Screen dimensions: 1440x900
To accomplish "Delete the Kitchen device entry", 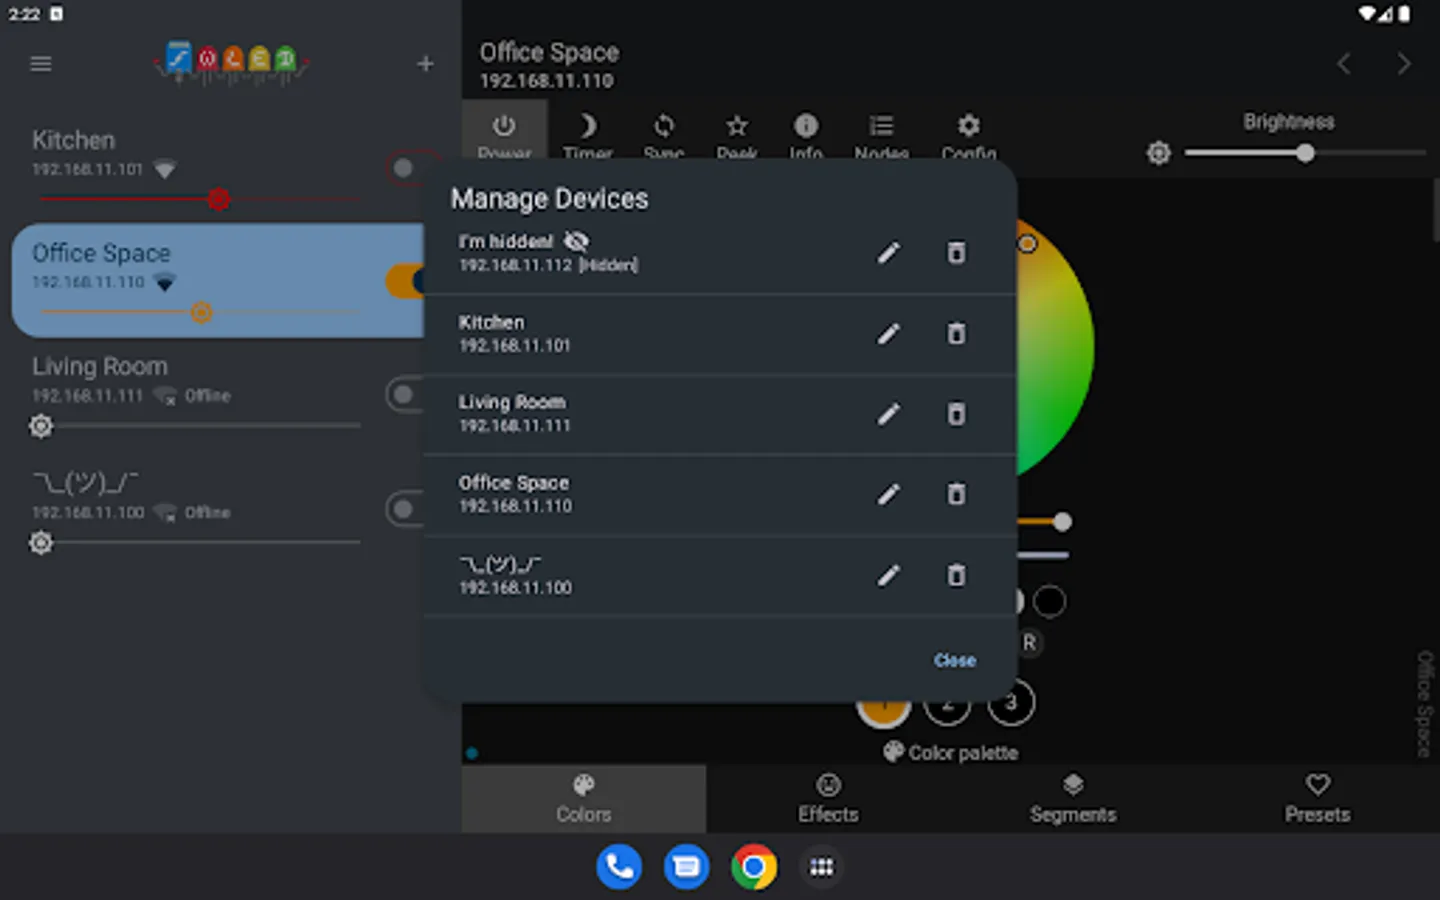I will pyautogui.click(x=957, y=334).
